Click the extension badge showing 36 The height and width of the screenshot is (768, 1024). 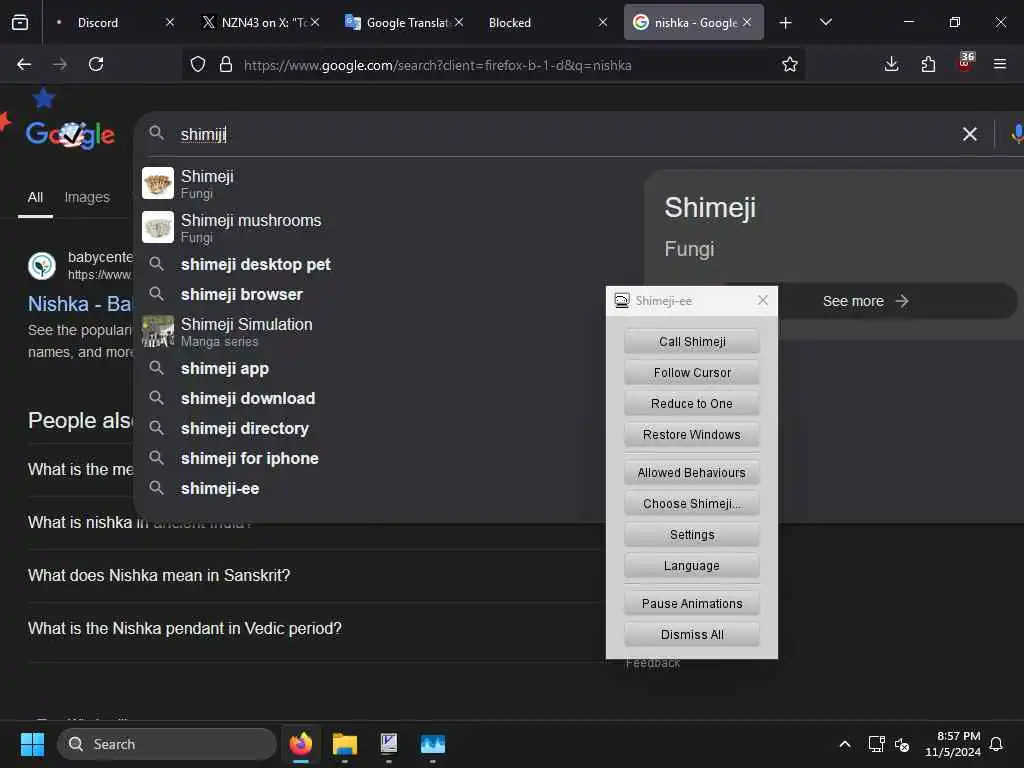965,62
